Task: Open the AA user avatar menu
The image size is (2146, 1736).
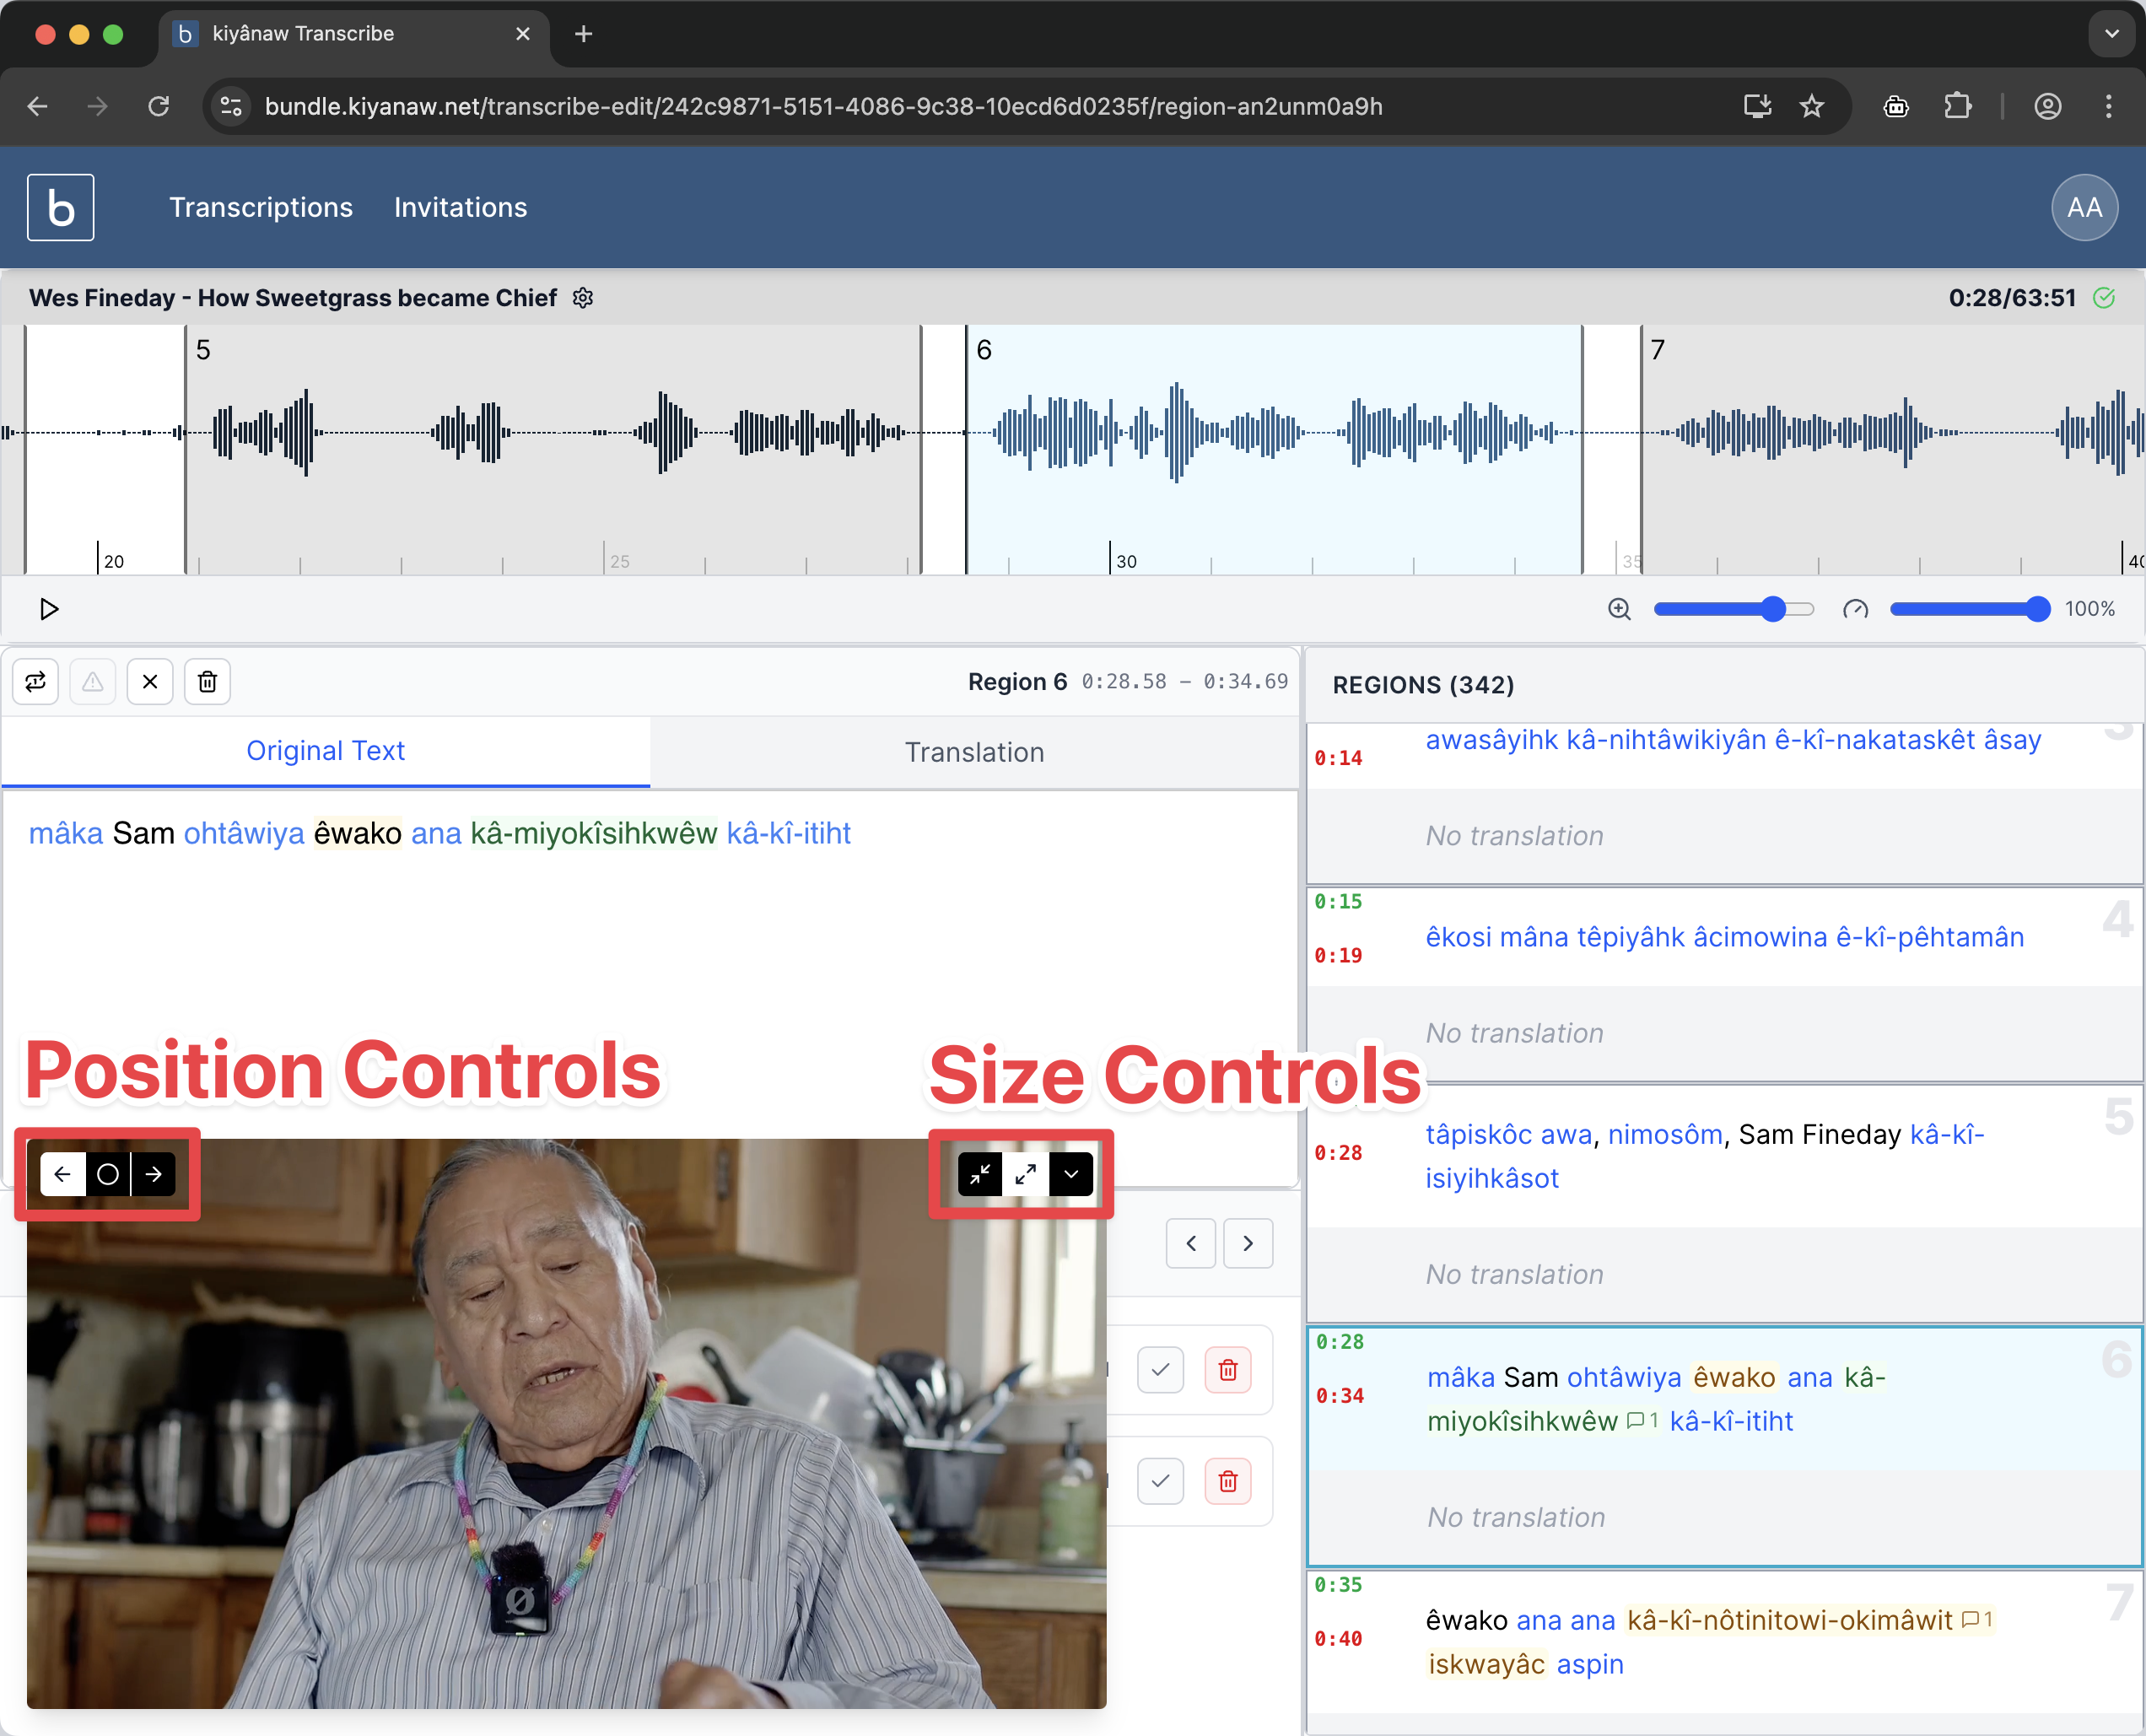Action: click(x=2084, y=207)
